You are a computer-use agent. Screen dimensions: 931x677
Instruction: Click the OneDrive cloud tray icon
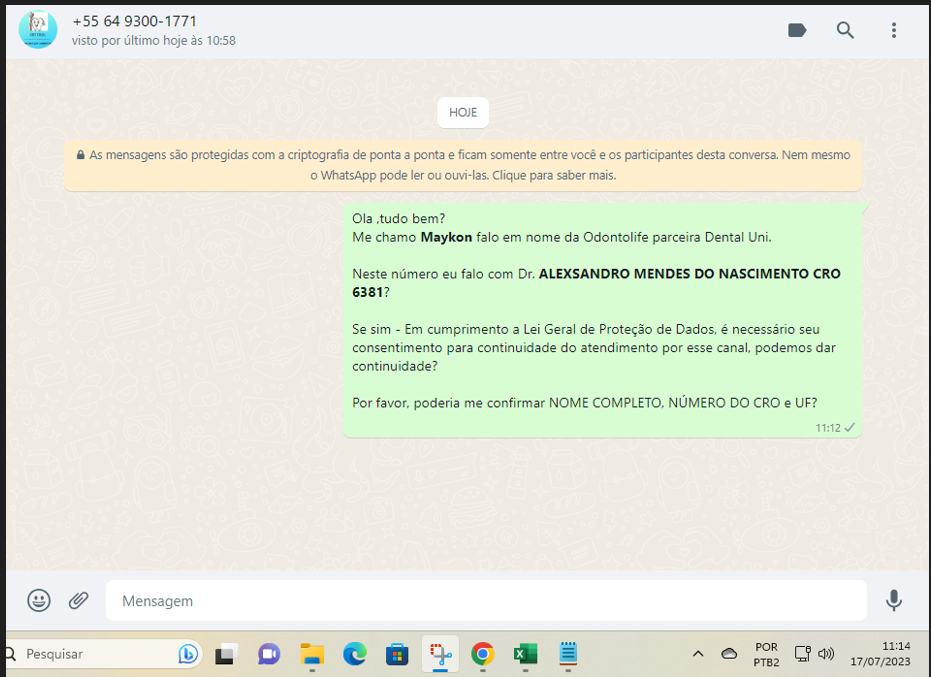729,654
